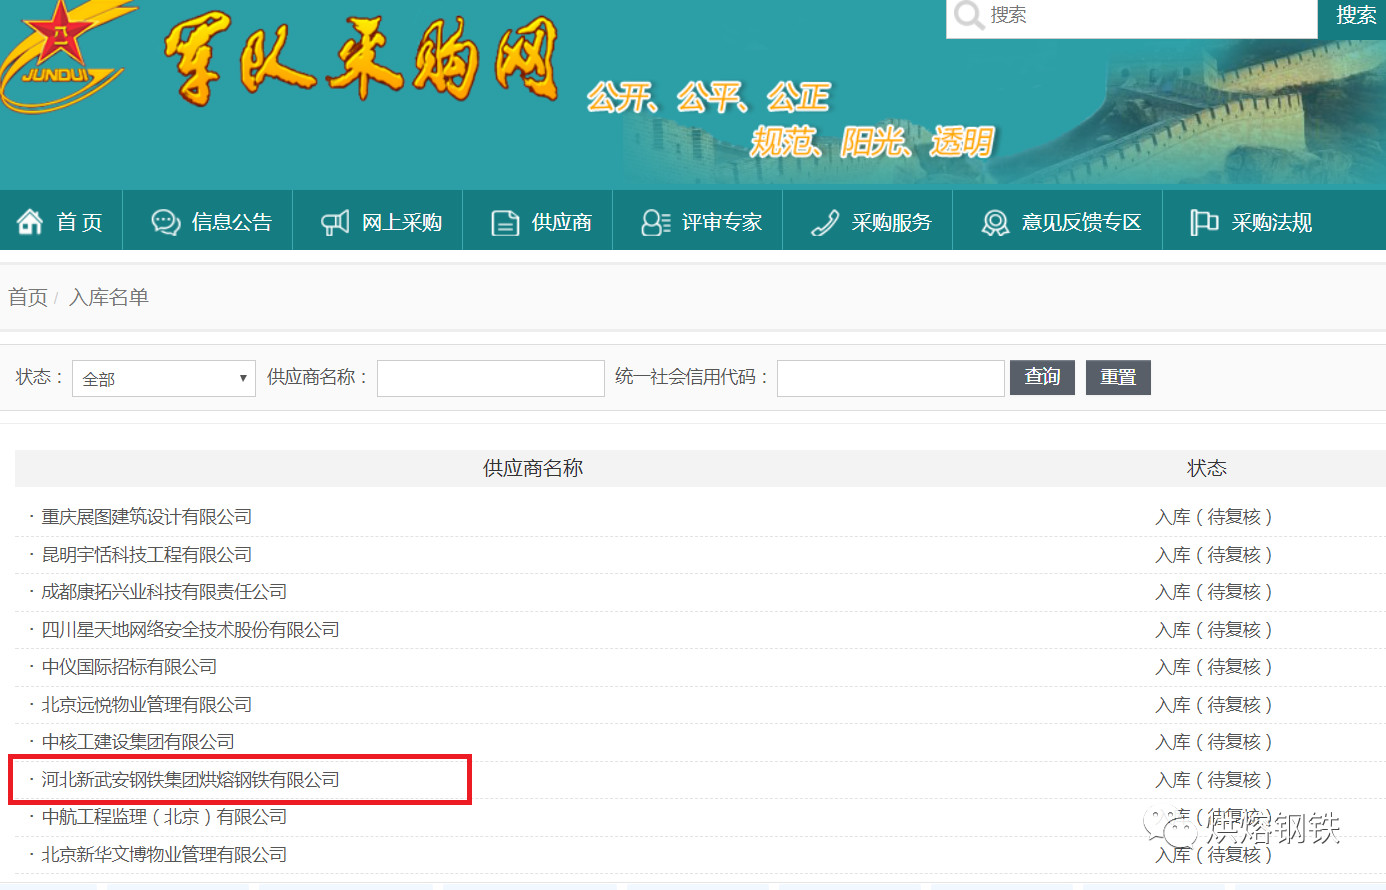Click 入库名单 in the breadcrumb
This screenshot has height=890, width=1386.
tap(109, 297)
